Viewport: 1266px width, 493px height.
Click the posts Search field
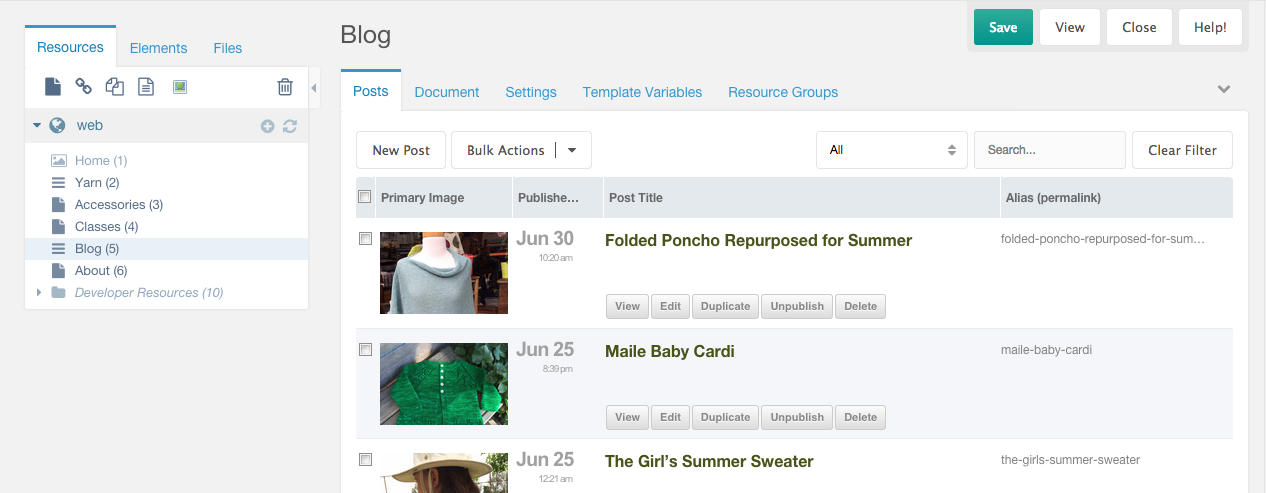[x=1049, y=150]
